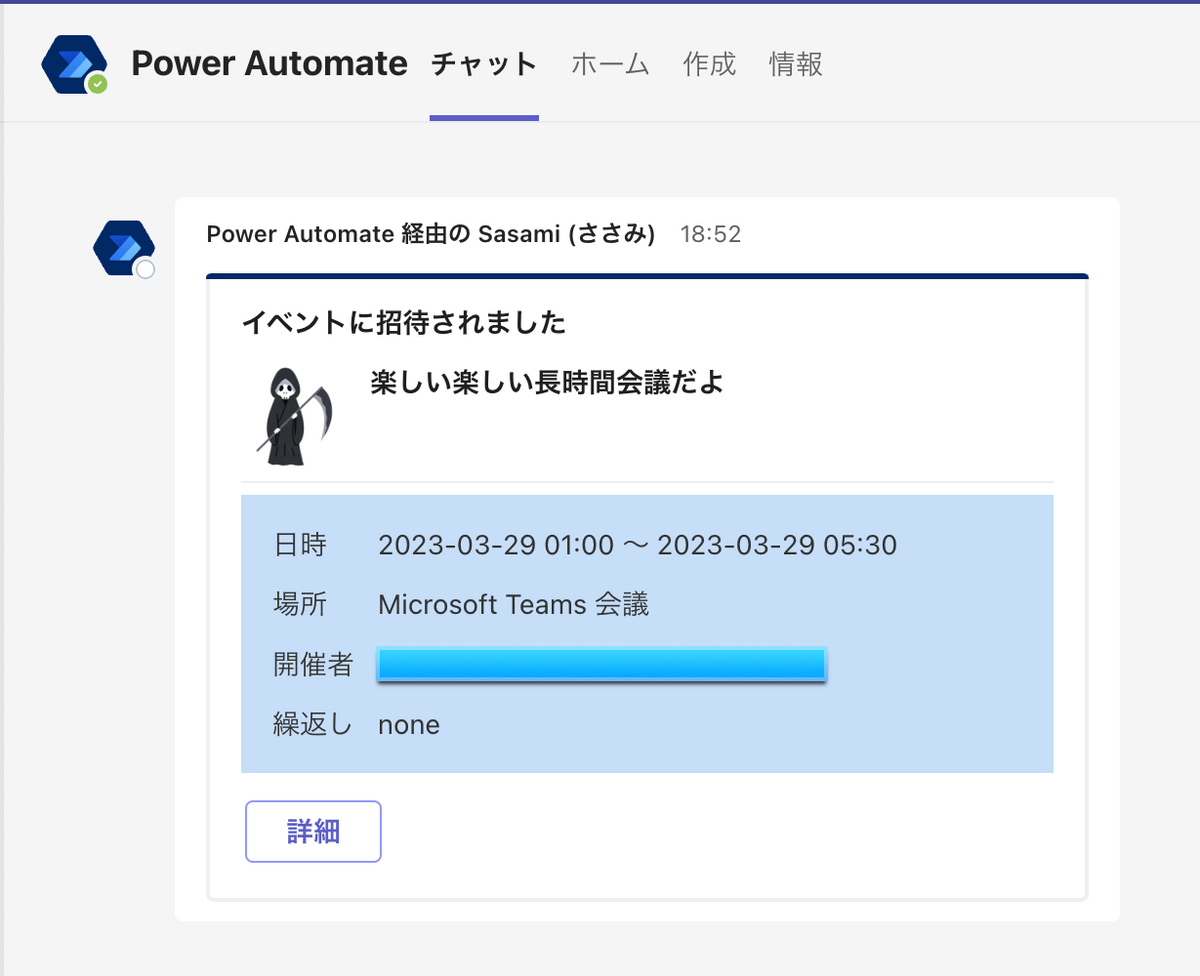This screenshot has width=1200, height=976.
Task: Open the Power Automate home via its hexagon icon
Action: coord(74,63)
